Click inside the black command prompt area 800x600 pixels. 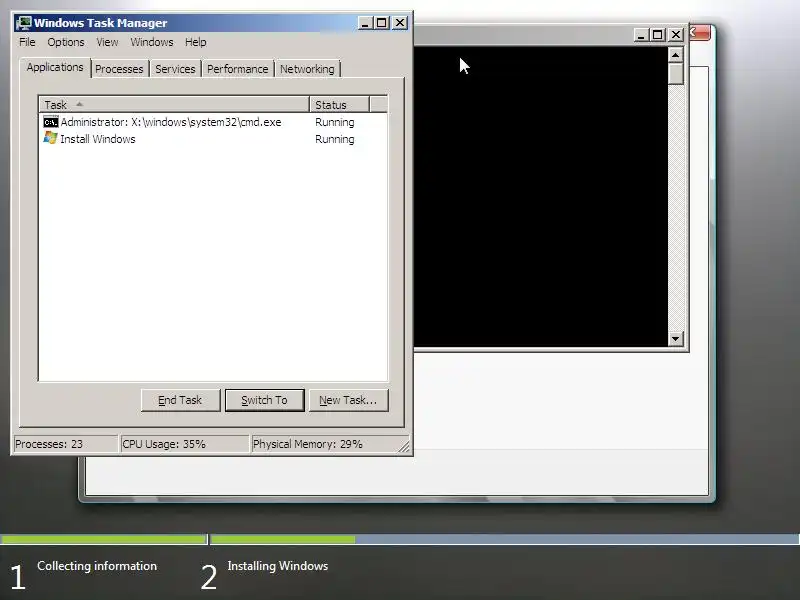tap(540, 196)
